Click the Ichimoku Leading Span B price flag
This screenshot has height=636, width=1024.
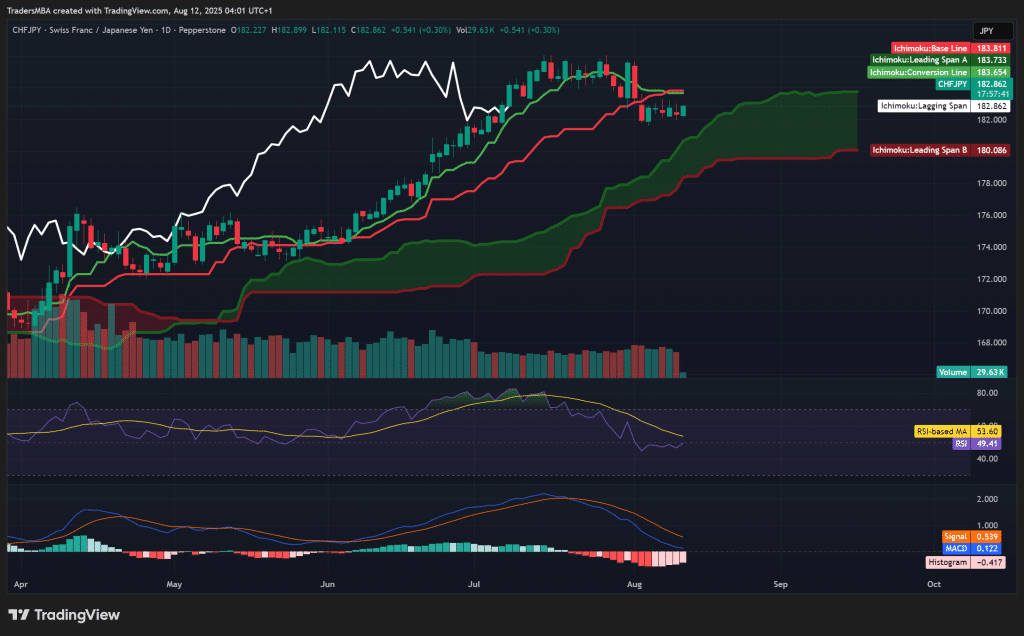point(942,150)
